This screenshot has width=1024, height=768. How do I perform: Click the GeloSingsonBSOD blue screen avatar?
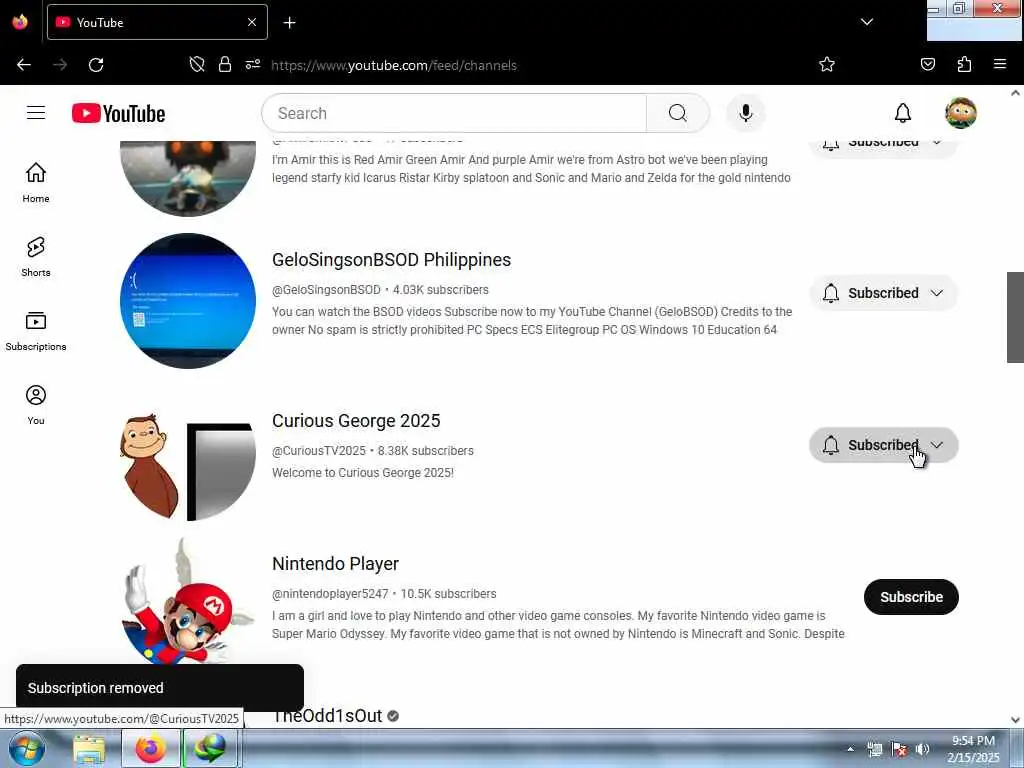188,301
